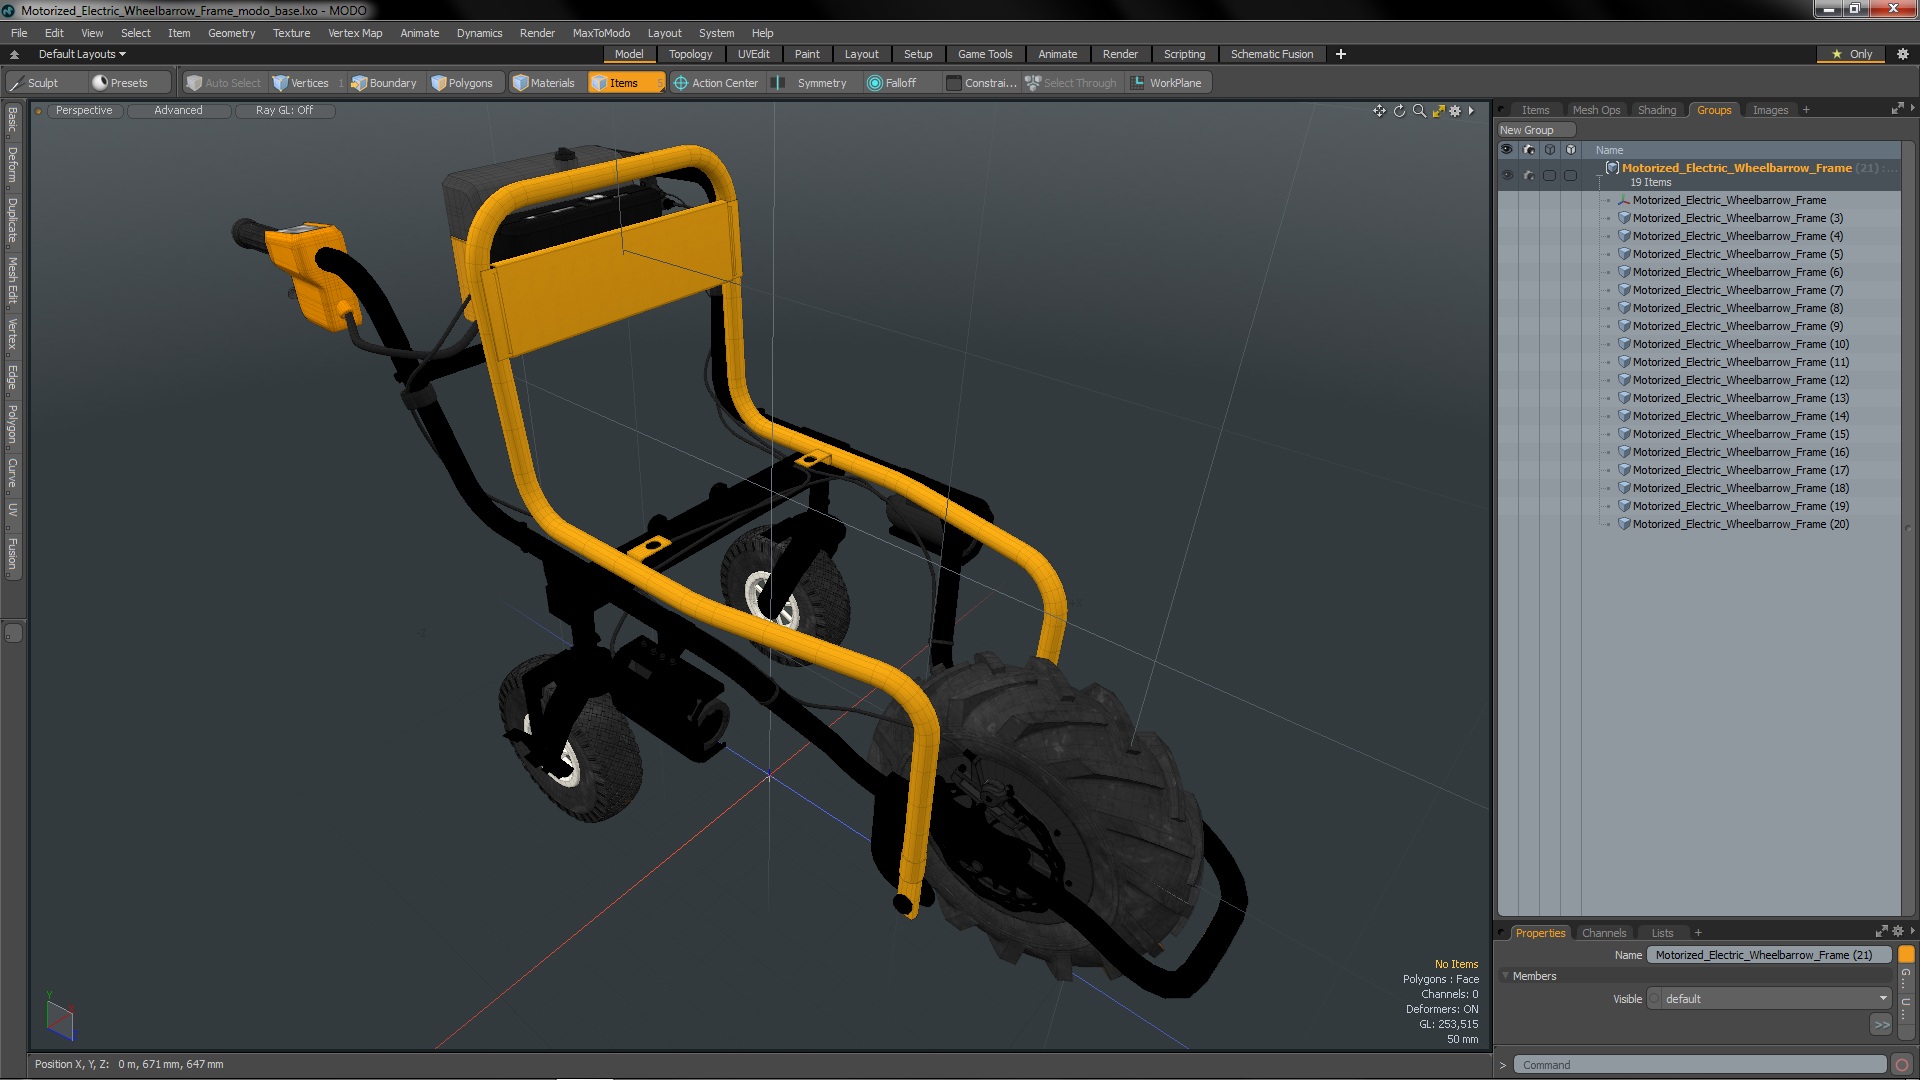Open the Visible default dropdown

[x=1769, y=999]
